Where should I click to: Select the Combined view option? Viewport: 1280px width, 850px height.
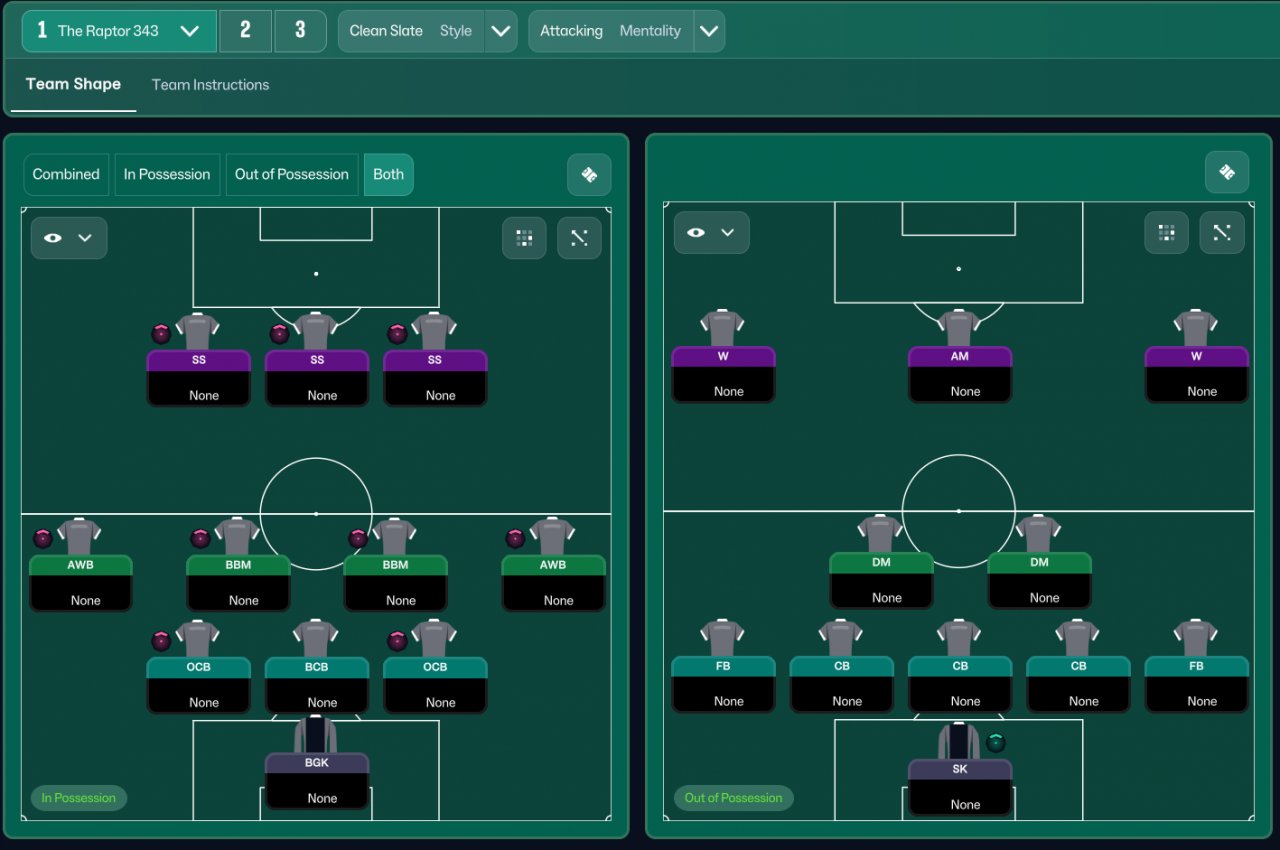66,174
